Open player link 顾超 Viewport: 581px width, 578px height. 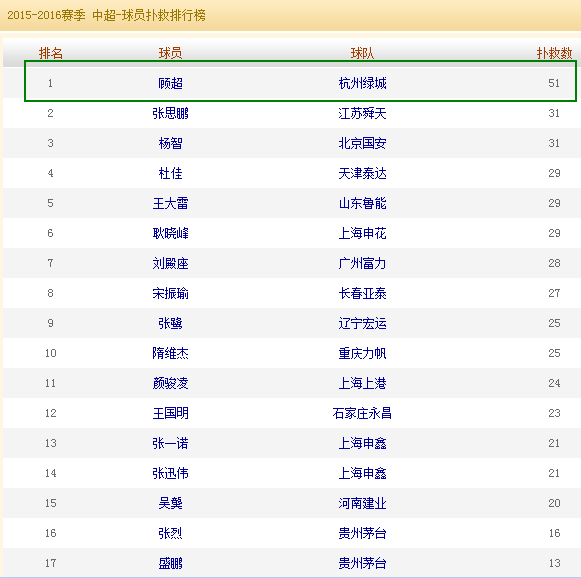(170, 83)
